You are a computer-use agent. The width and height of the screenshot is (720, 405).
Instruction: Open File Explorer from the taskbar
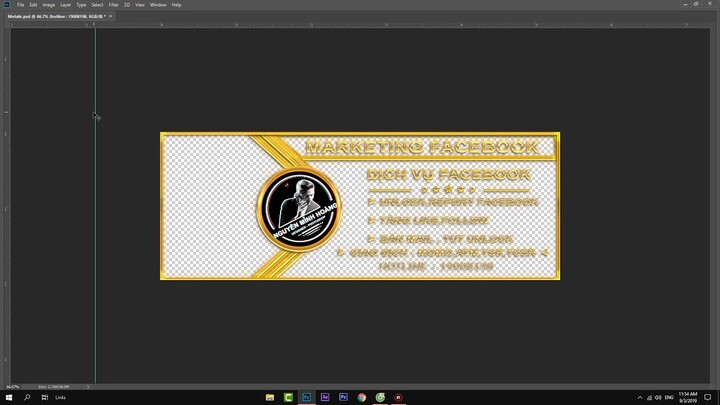click(x=270, y=397)
